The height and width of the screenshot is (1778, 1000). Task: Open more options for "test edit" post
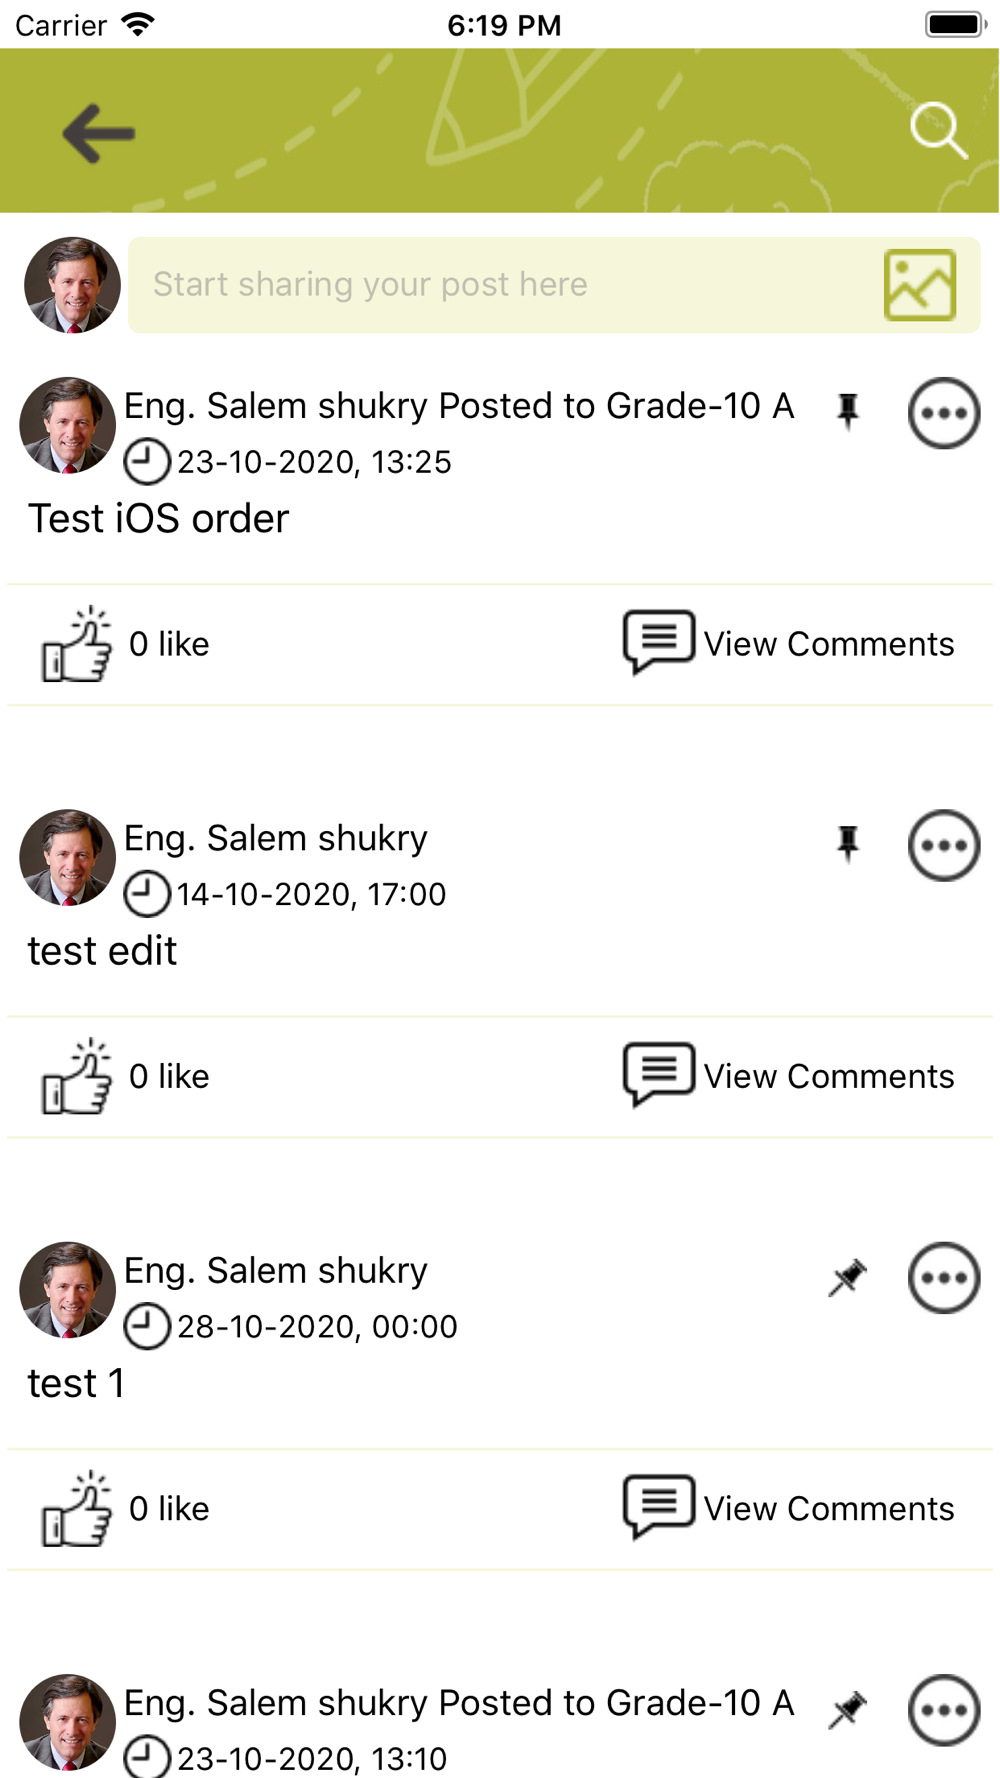click(944, 845)
